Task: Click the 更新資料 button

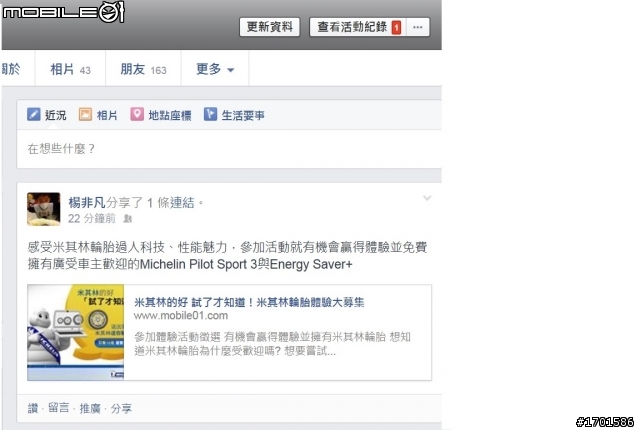Action: pyautogui.click(x=269, y=27)
